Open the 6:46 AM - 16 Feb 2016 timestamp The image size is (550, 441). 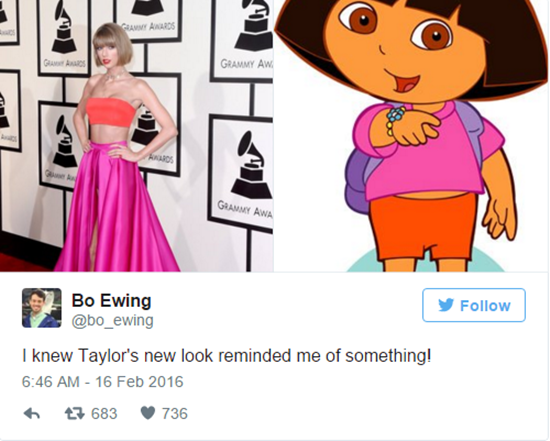click(102, 382)
